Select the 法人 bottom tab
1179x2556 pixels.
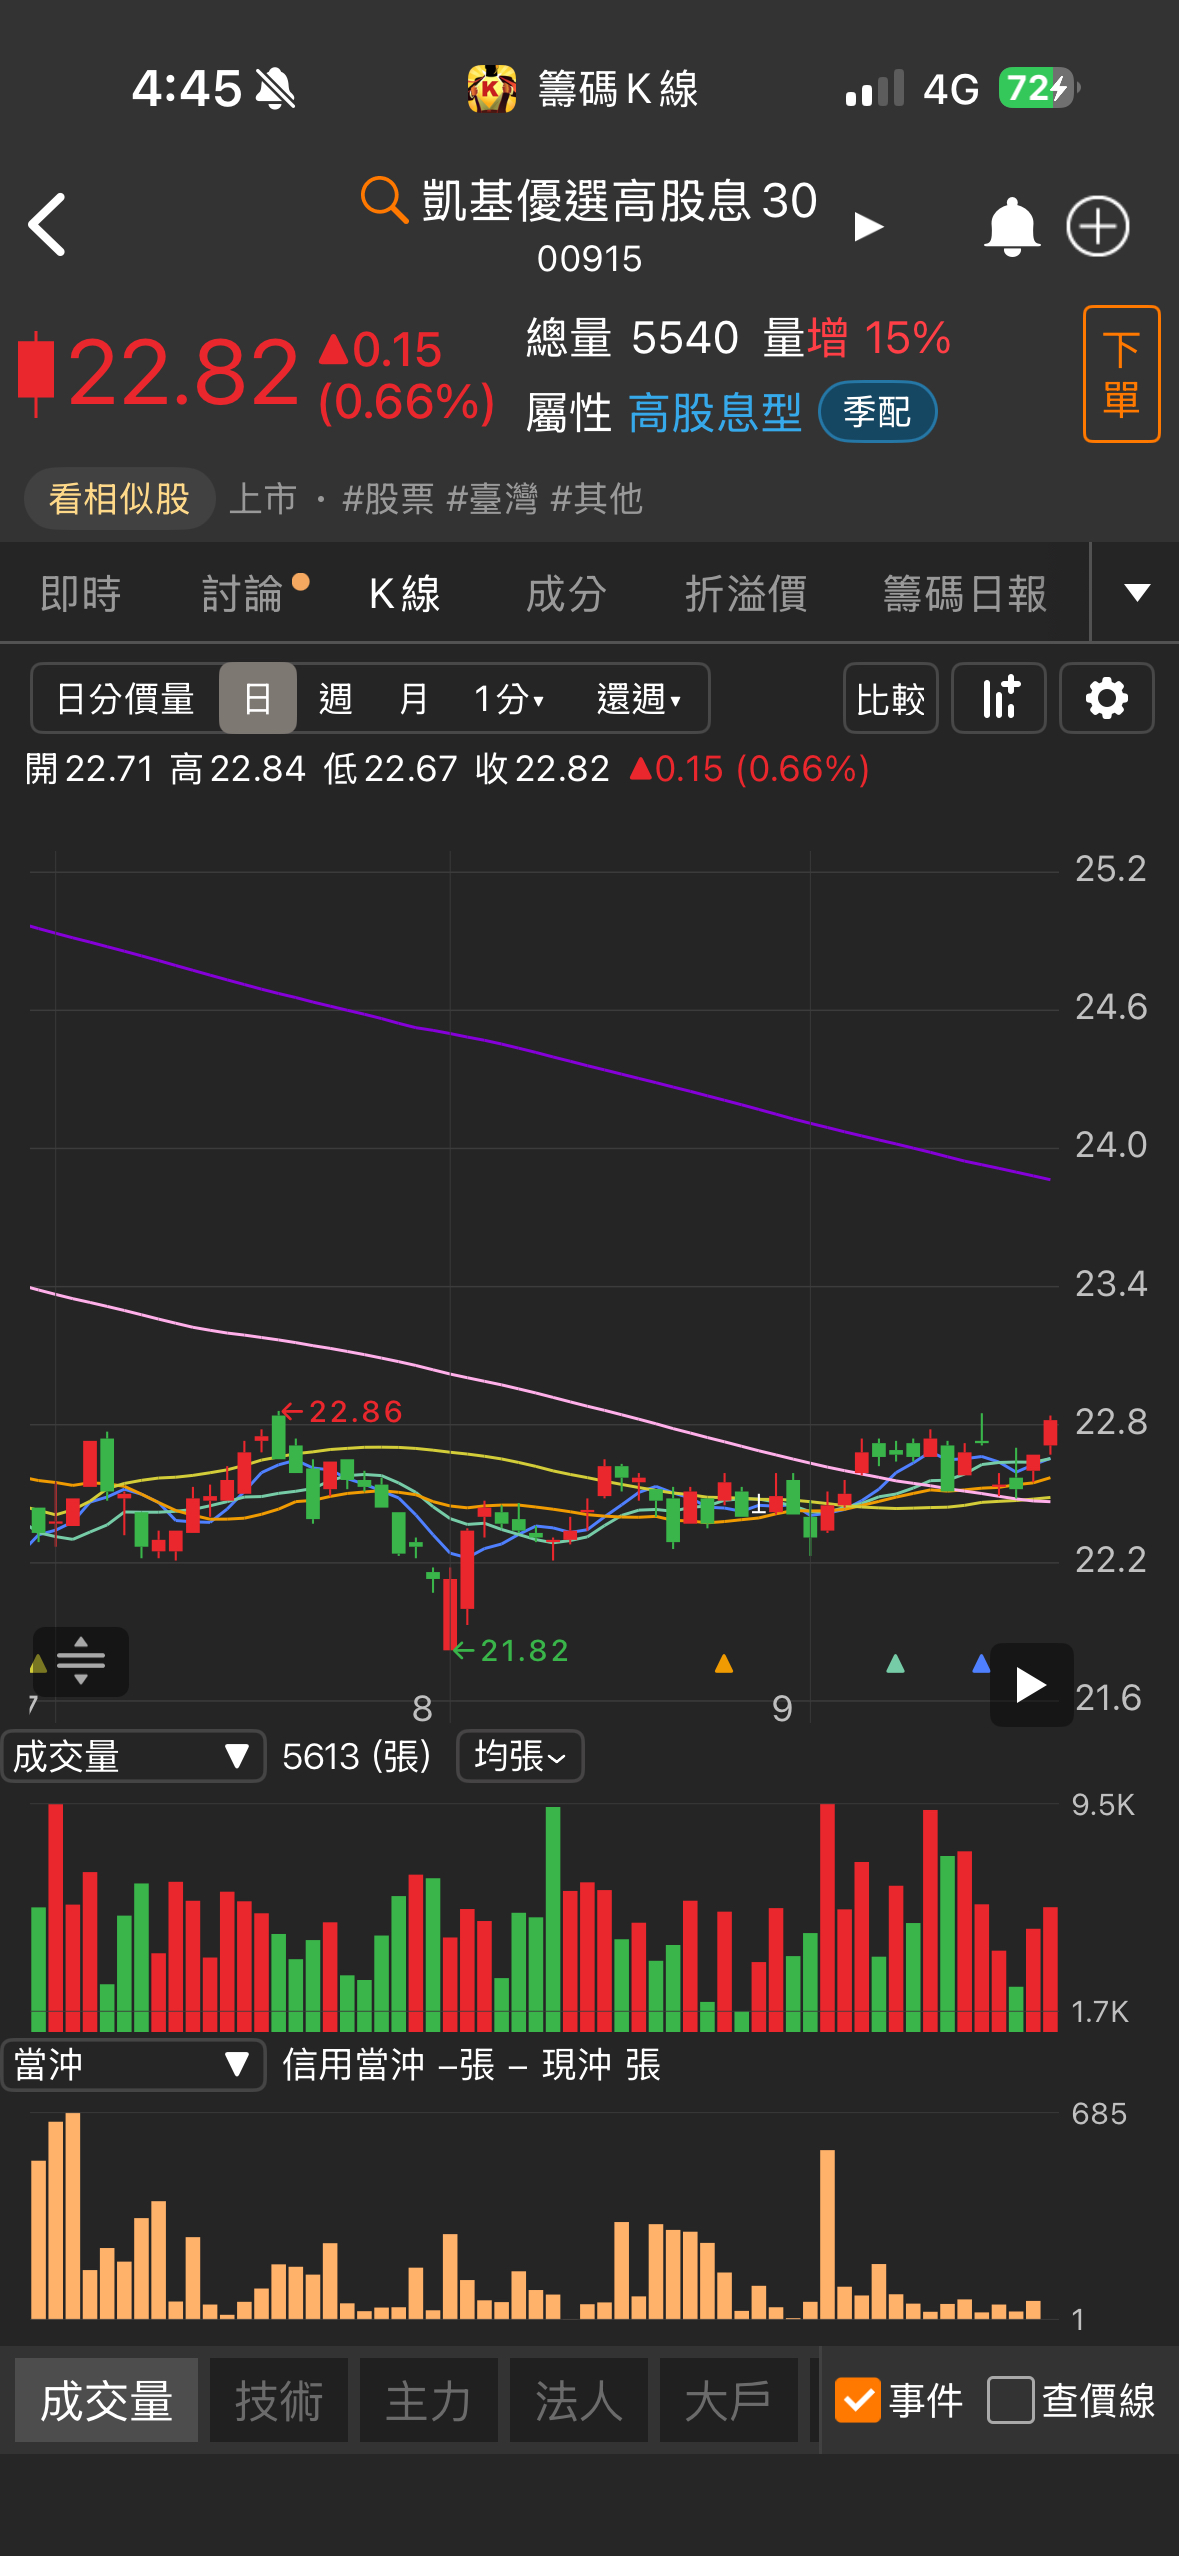[x=579, y=2400]
